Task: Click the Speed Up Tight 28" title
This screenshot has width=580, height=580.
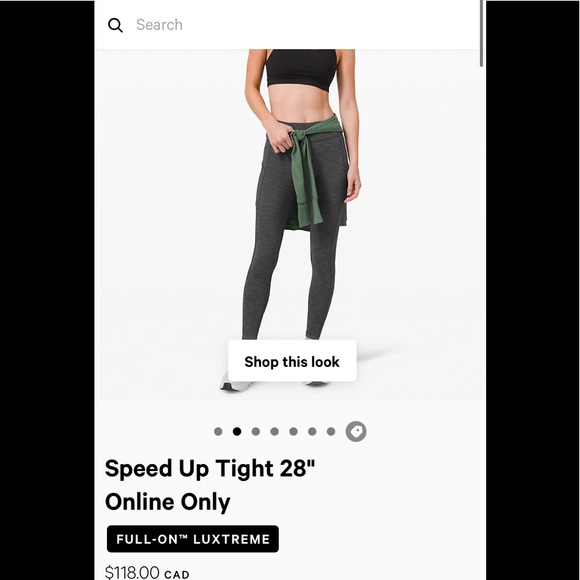Action: (x=210, y=469)
